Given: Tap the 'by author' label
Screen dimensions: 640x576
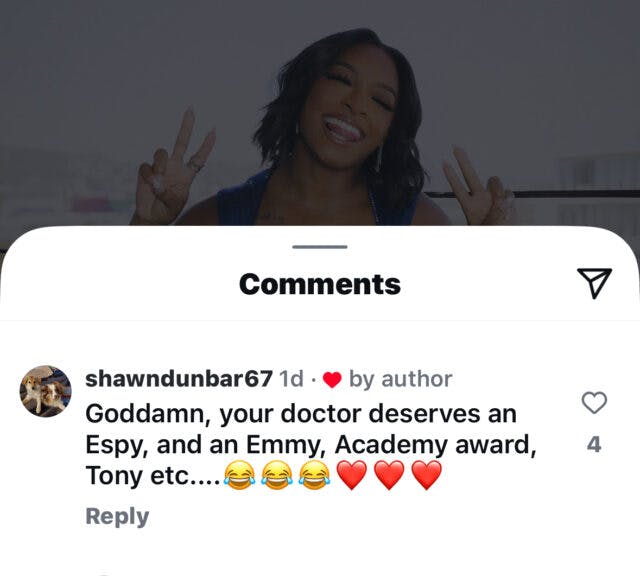Looking at the screenshot, I should pyautogui.click(x=400, y=379).
